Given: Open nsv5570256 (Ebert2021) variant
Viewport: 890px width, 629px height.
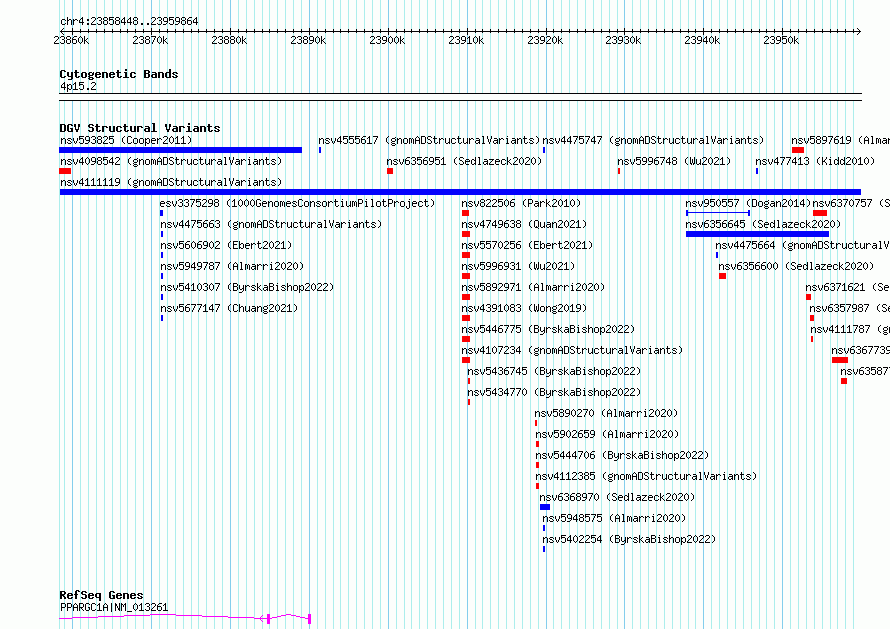Looking at the screenshot, I should (527, 245).
